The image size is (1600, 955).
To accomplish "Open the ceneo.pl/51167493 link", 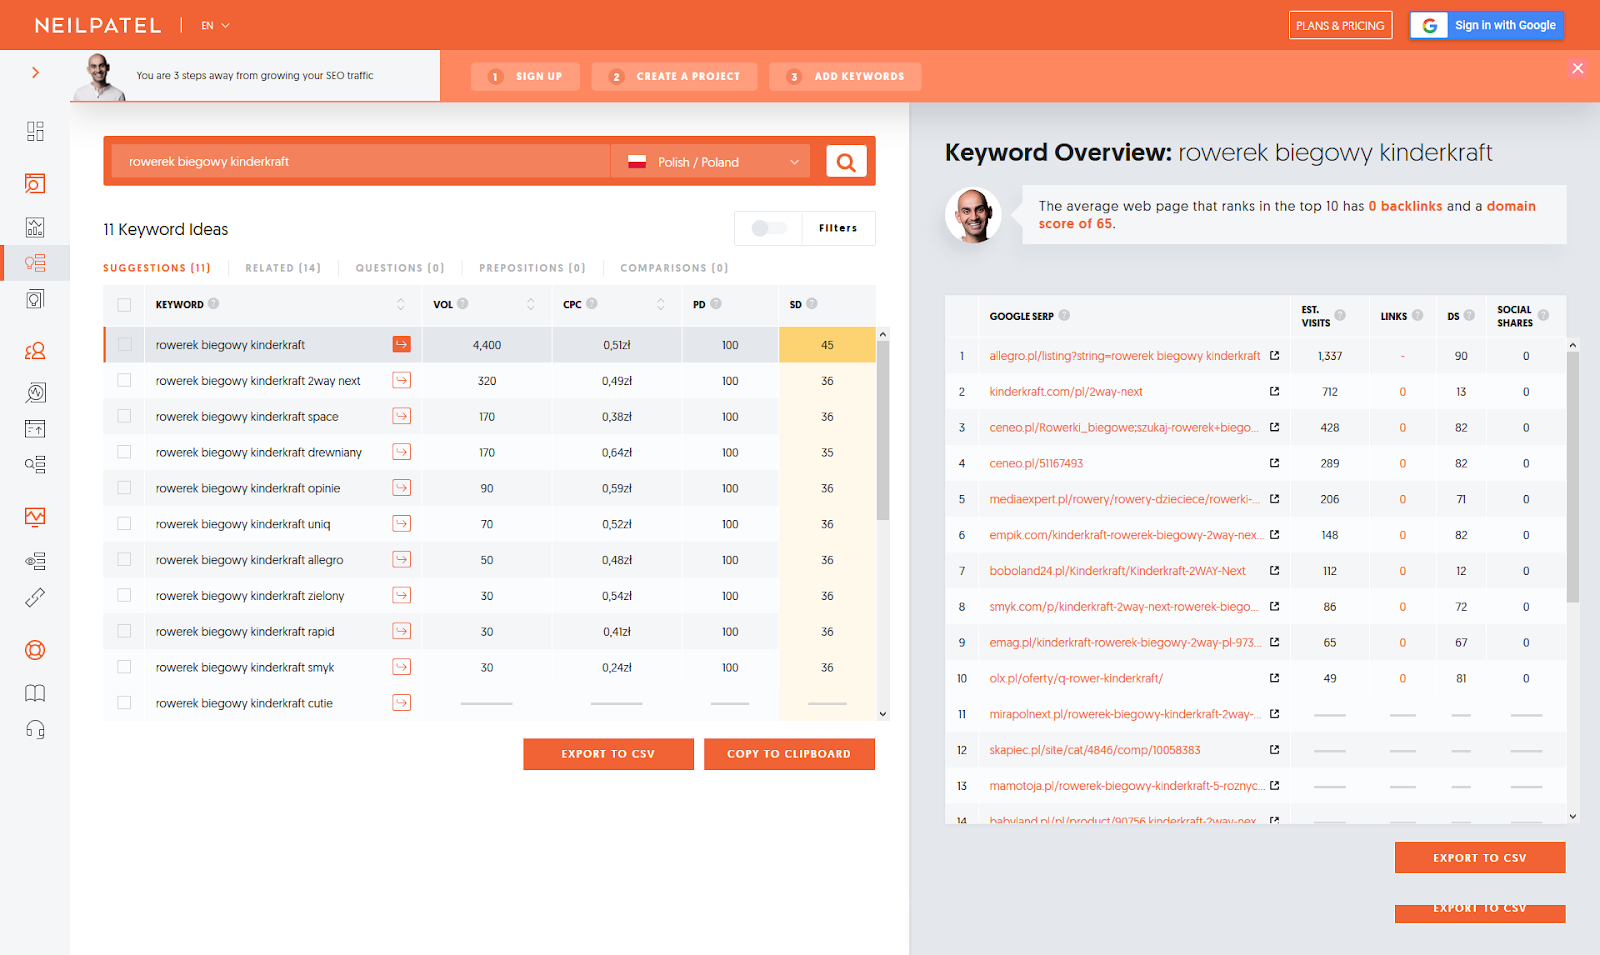I will point(1036,463).
